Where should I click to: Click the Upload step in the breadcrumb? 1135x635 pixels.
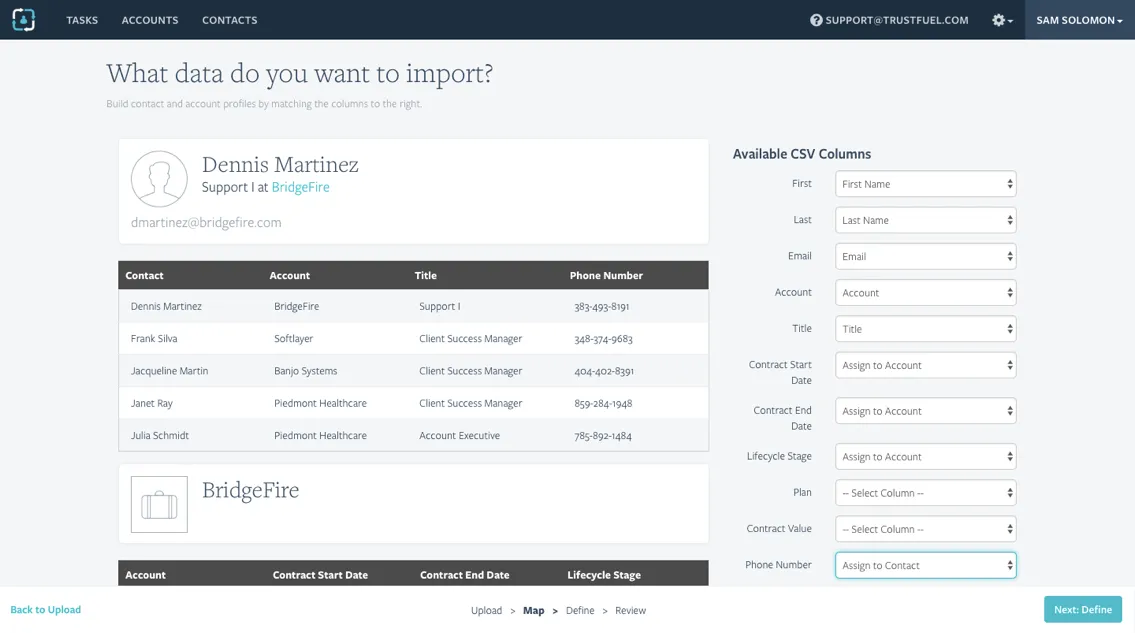487,610
